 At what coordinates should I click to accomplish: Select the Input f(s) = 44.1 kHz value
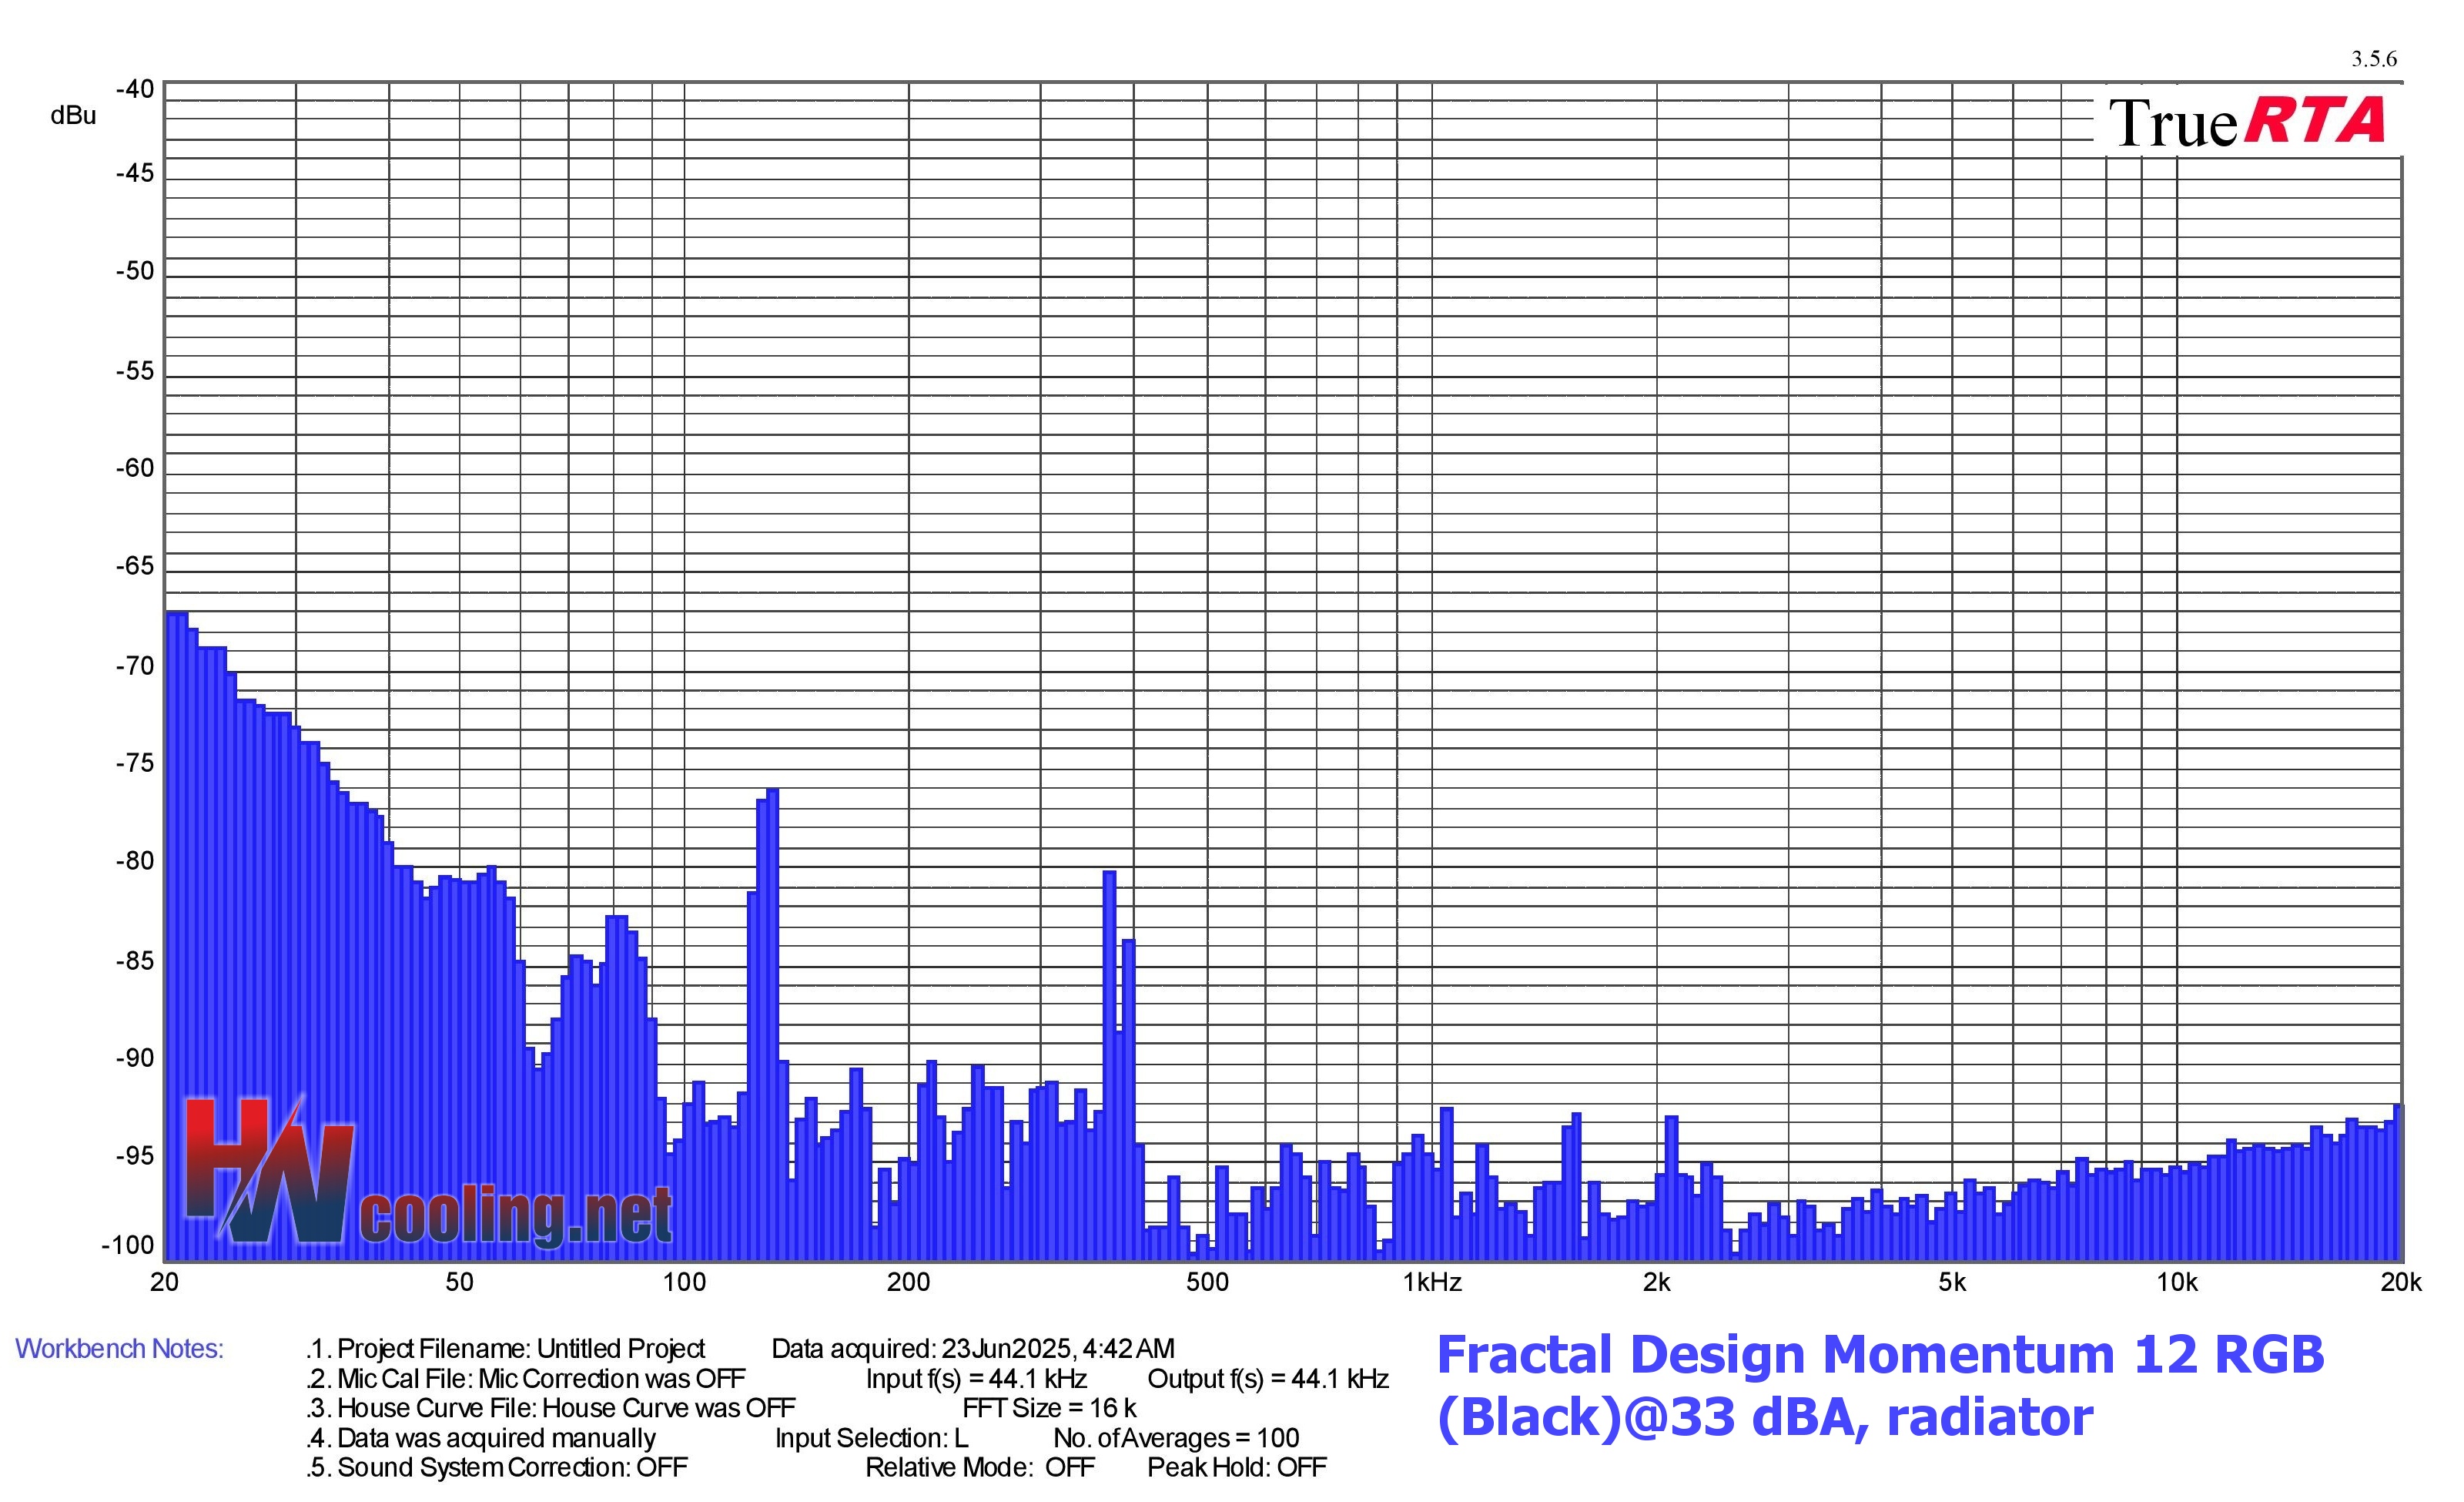pos(976,1379)
